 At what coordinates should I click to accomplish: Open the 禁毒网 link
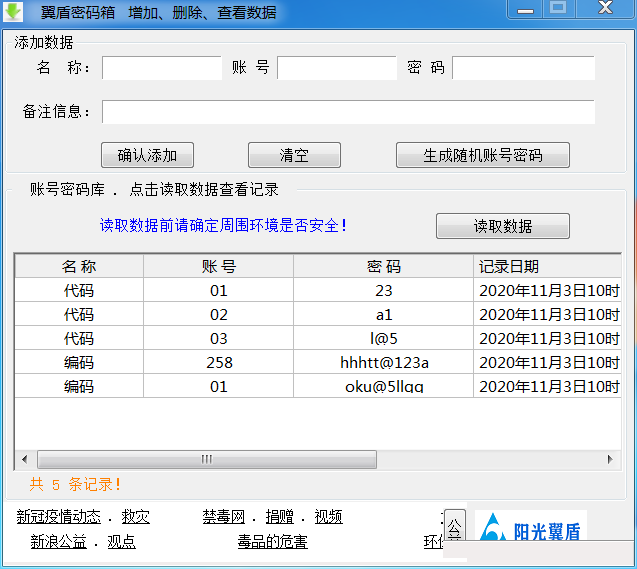223,517
